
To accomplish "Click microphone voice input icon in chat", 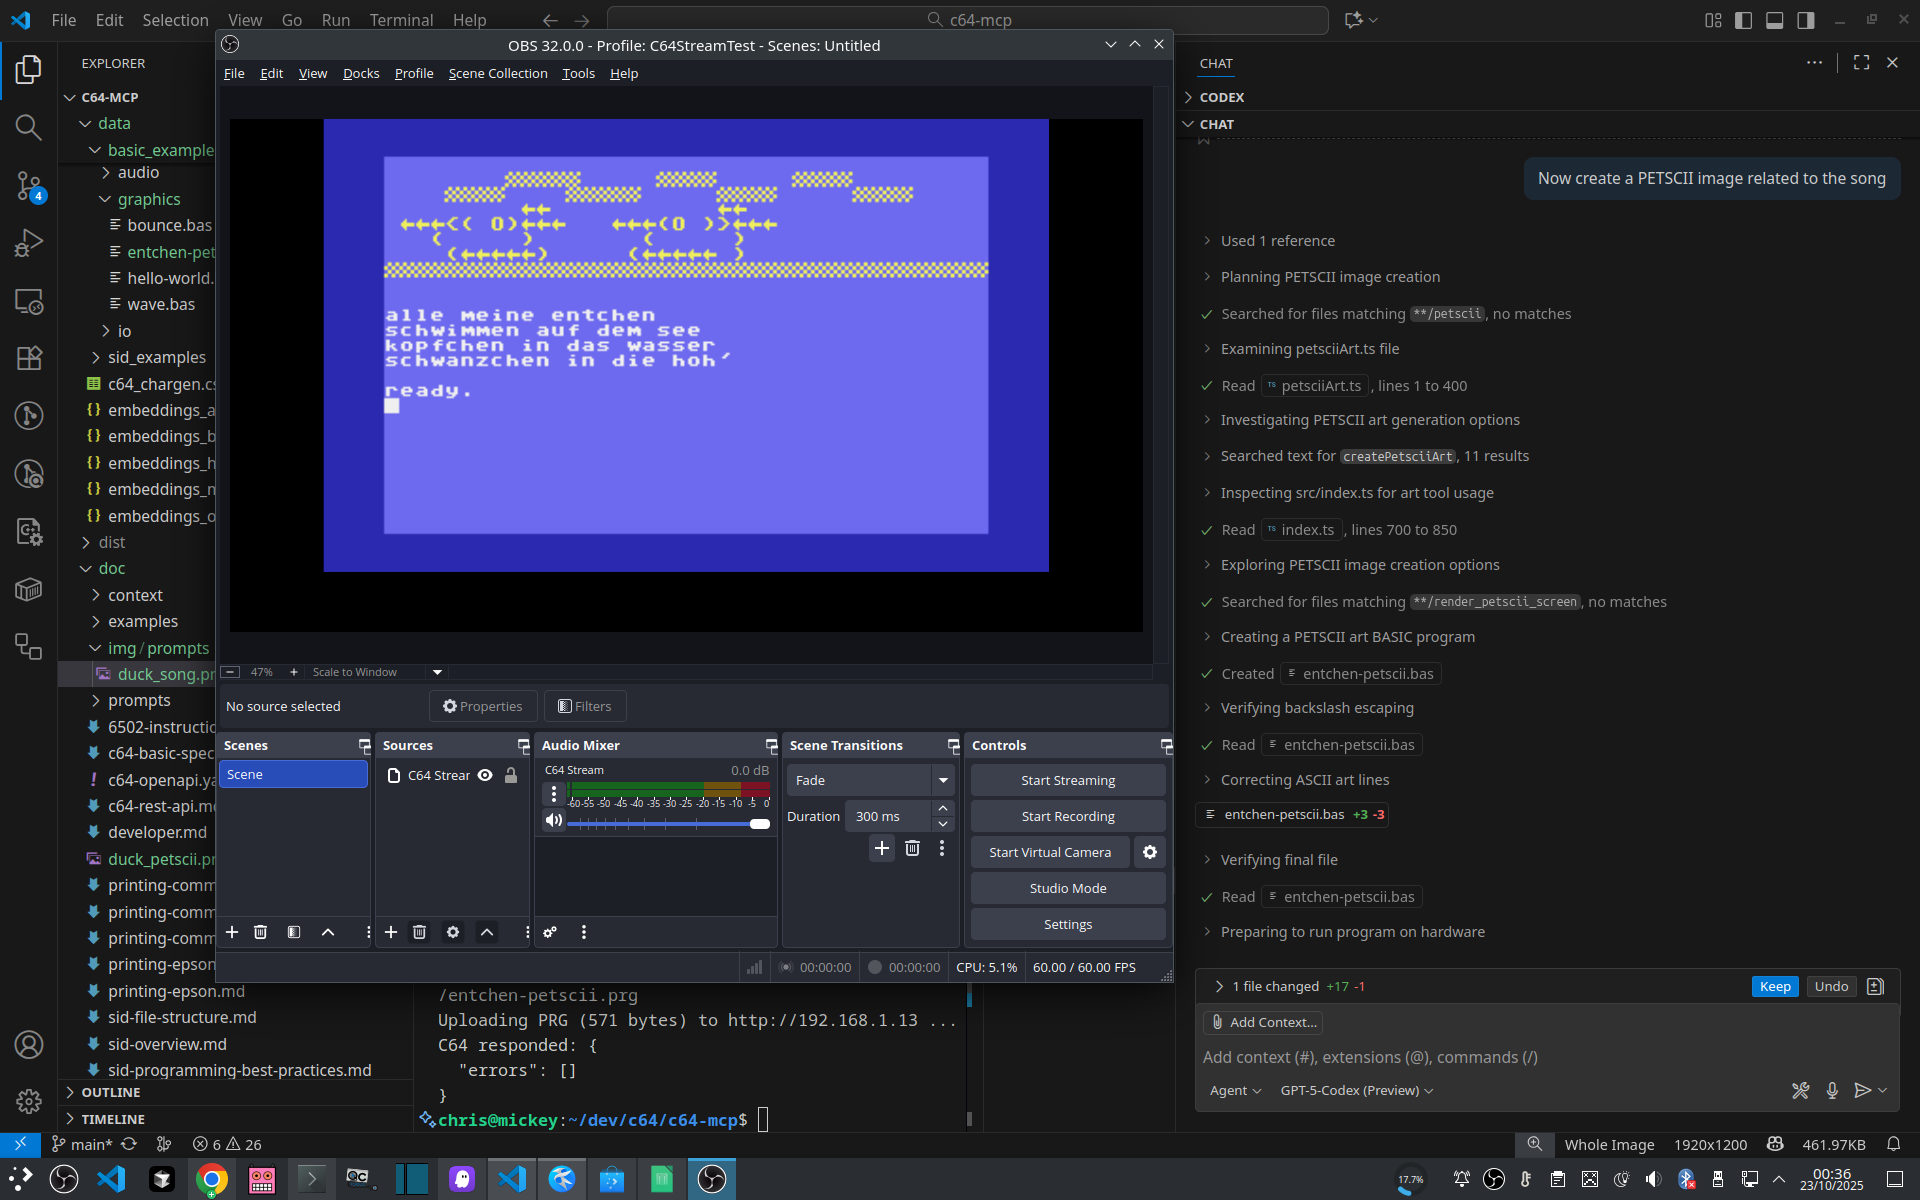I will (x=1832, y=1090).
